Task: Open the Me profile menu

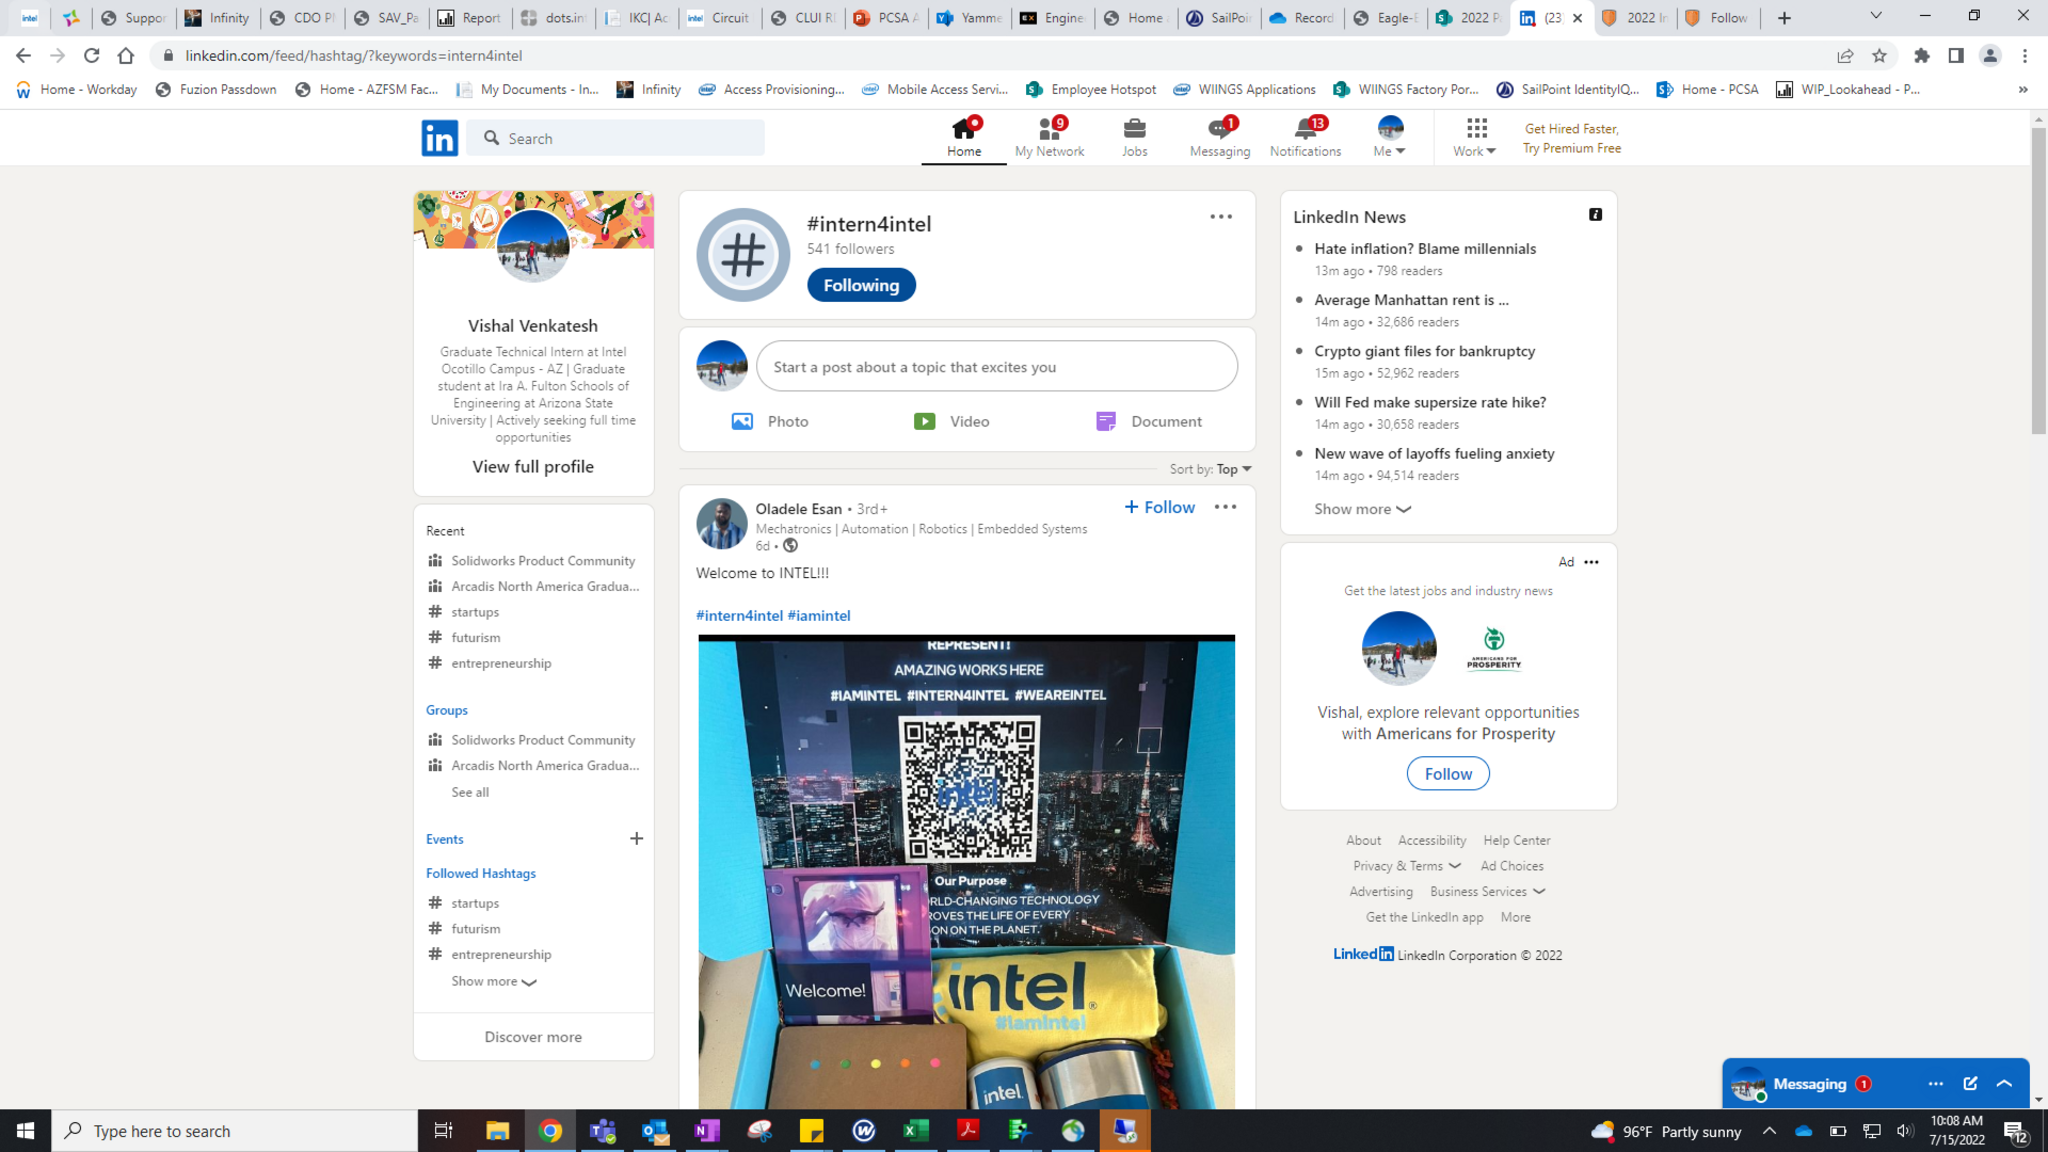Action: click(1389, 137)
